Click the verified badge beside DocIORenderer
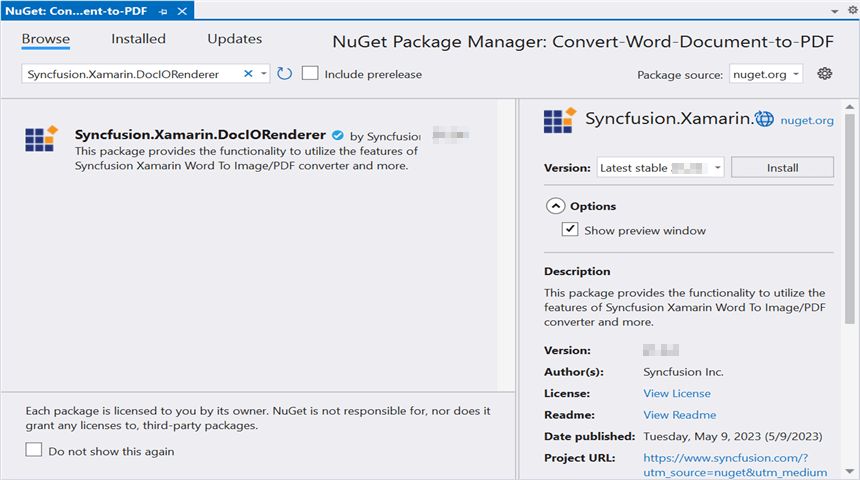 pyautogui.click(x=338, y=135)
